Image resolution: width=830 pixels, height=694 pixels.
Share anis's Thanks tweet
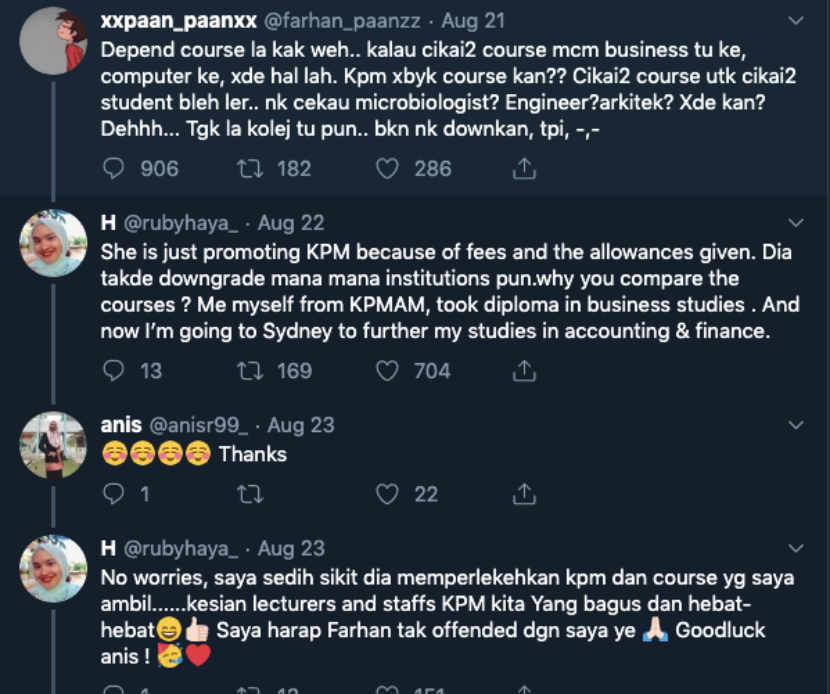523,493
